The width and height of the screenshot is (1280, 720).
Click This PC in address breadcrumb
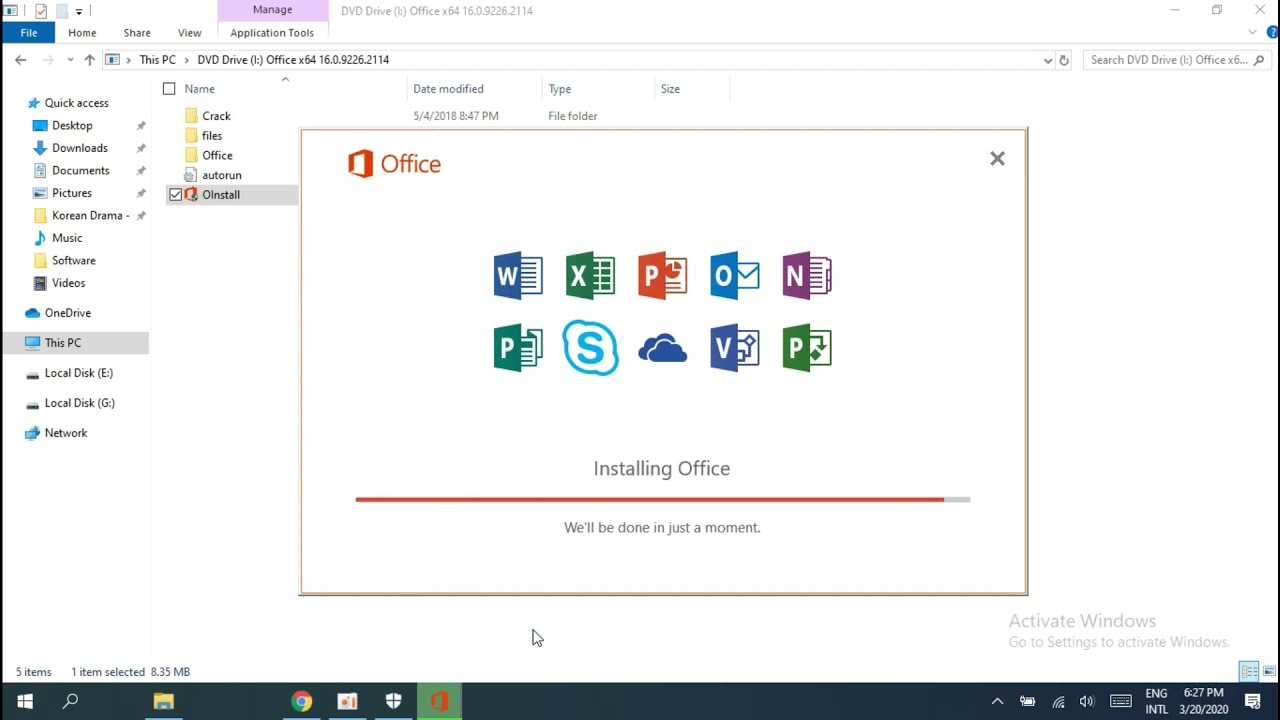click(x=157, y=60)
